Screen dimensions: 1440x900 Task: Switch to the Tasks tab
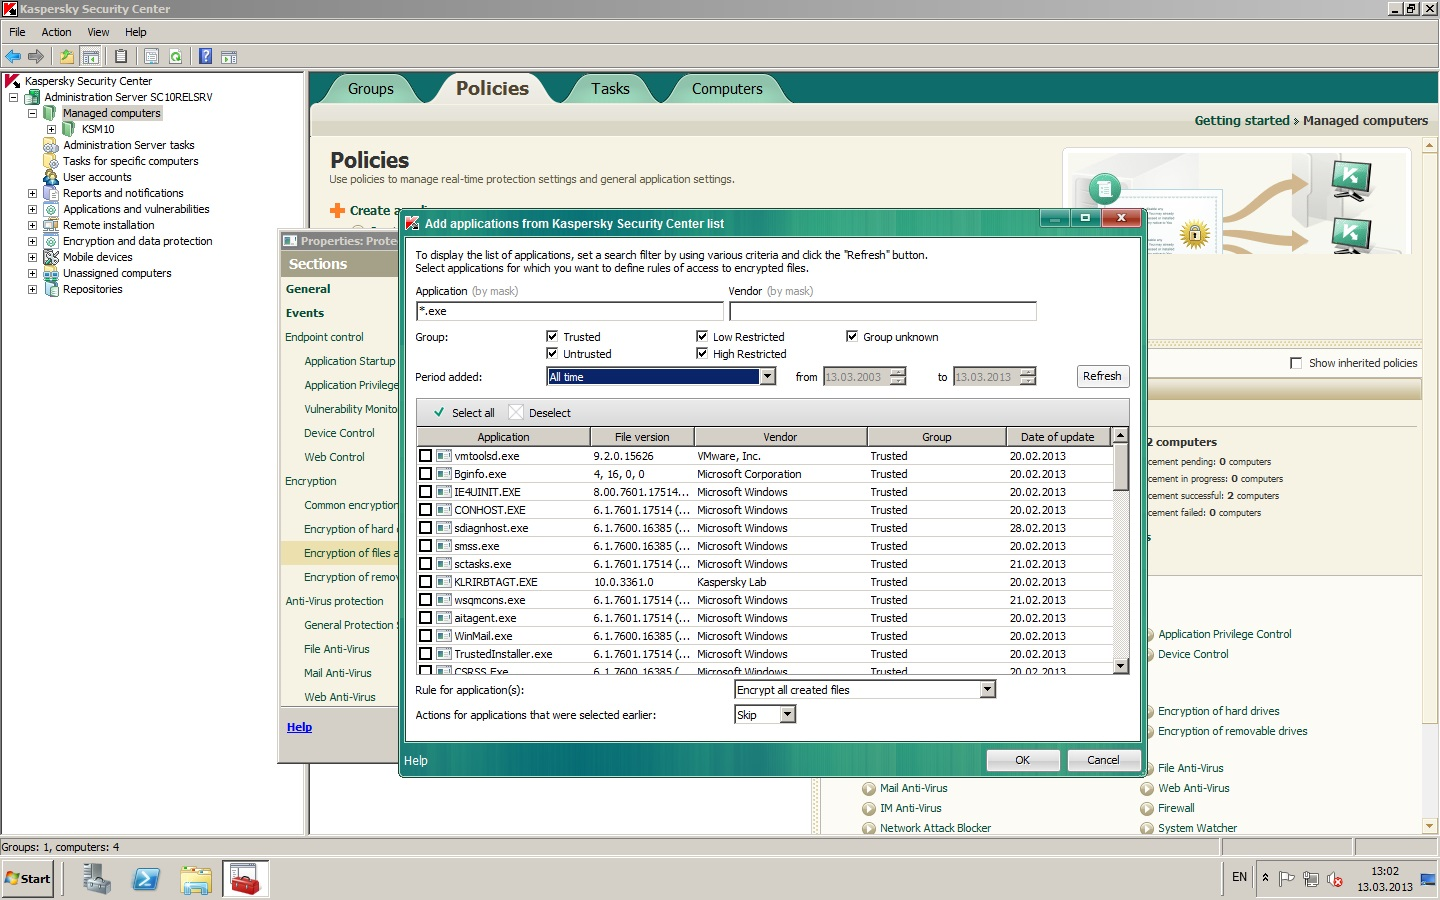[610, 89]
